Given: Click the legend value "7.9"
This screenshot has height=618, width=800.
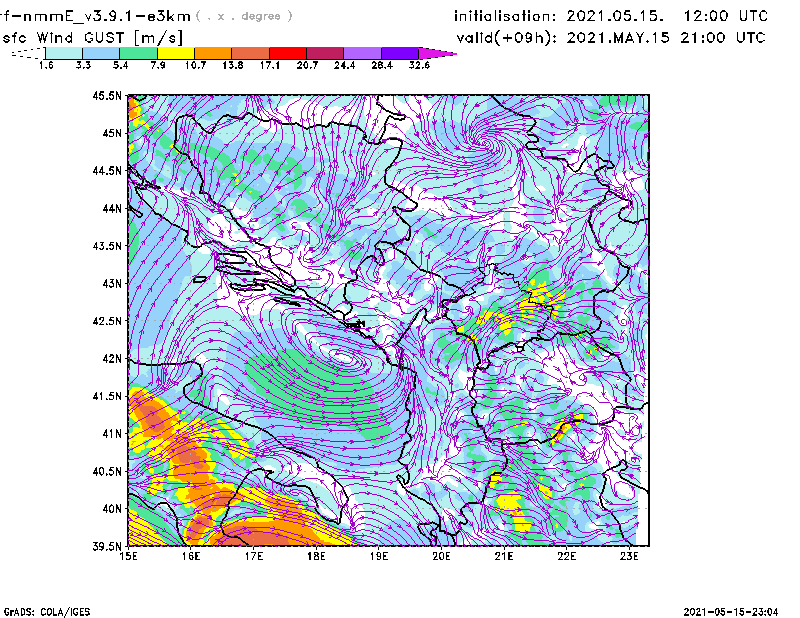Looking at the screenshot, I should (x=158, y=65).
